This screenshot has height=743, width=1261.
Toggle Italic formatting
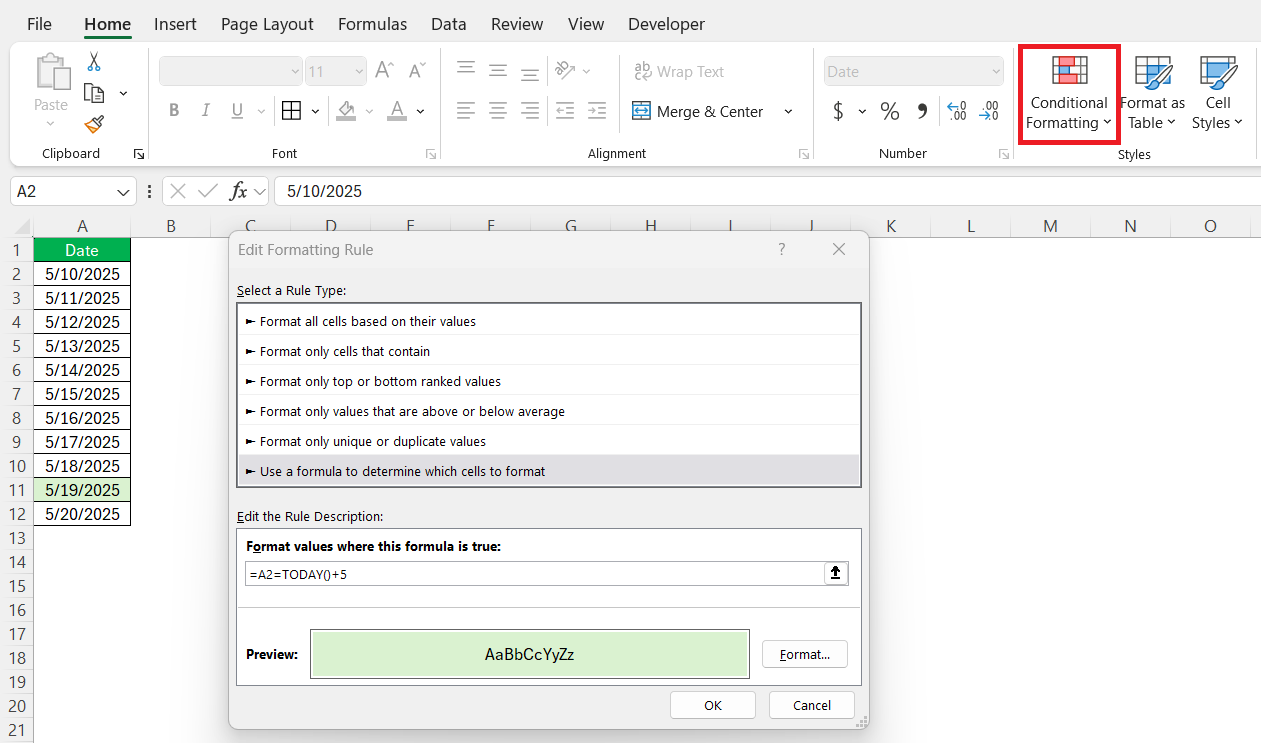206,111
